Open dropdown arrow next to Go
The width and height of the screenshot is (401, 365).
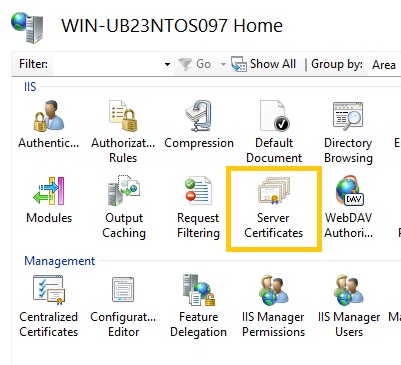223,64
